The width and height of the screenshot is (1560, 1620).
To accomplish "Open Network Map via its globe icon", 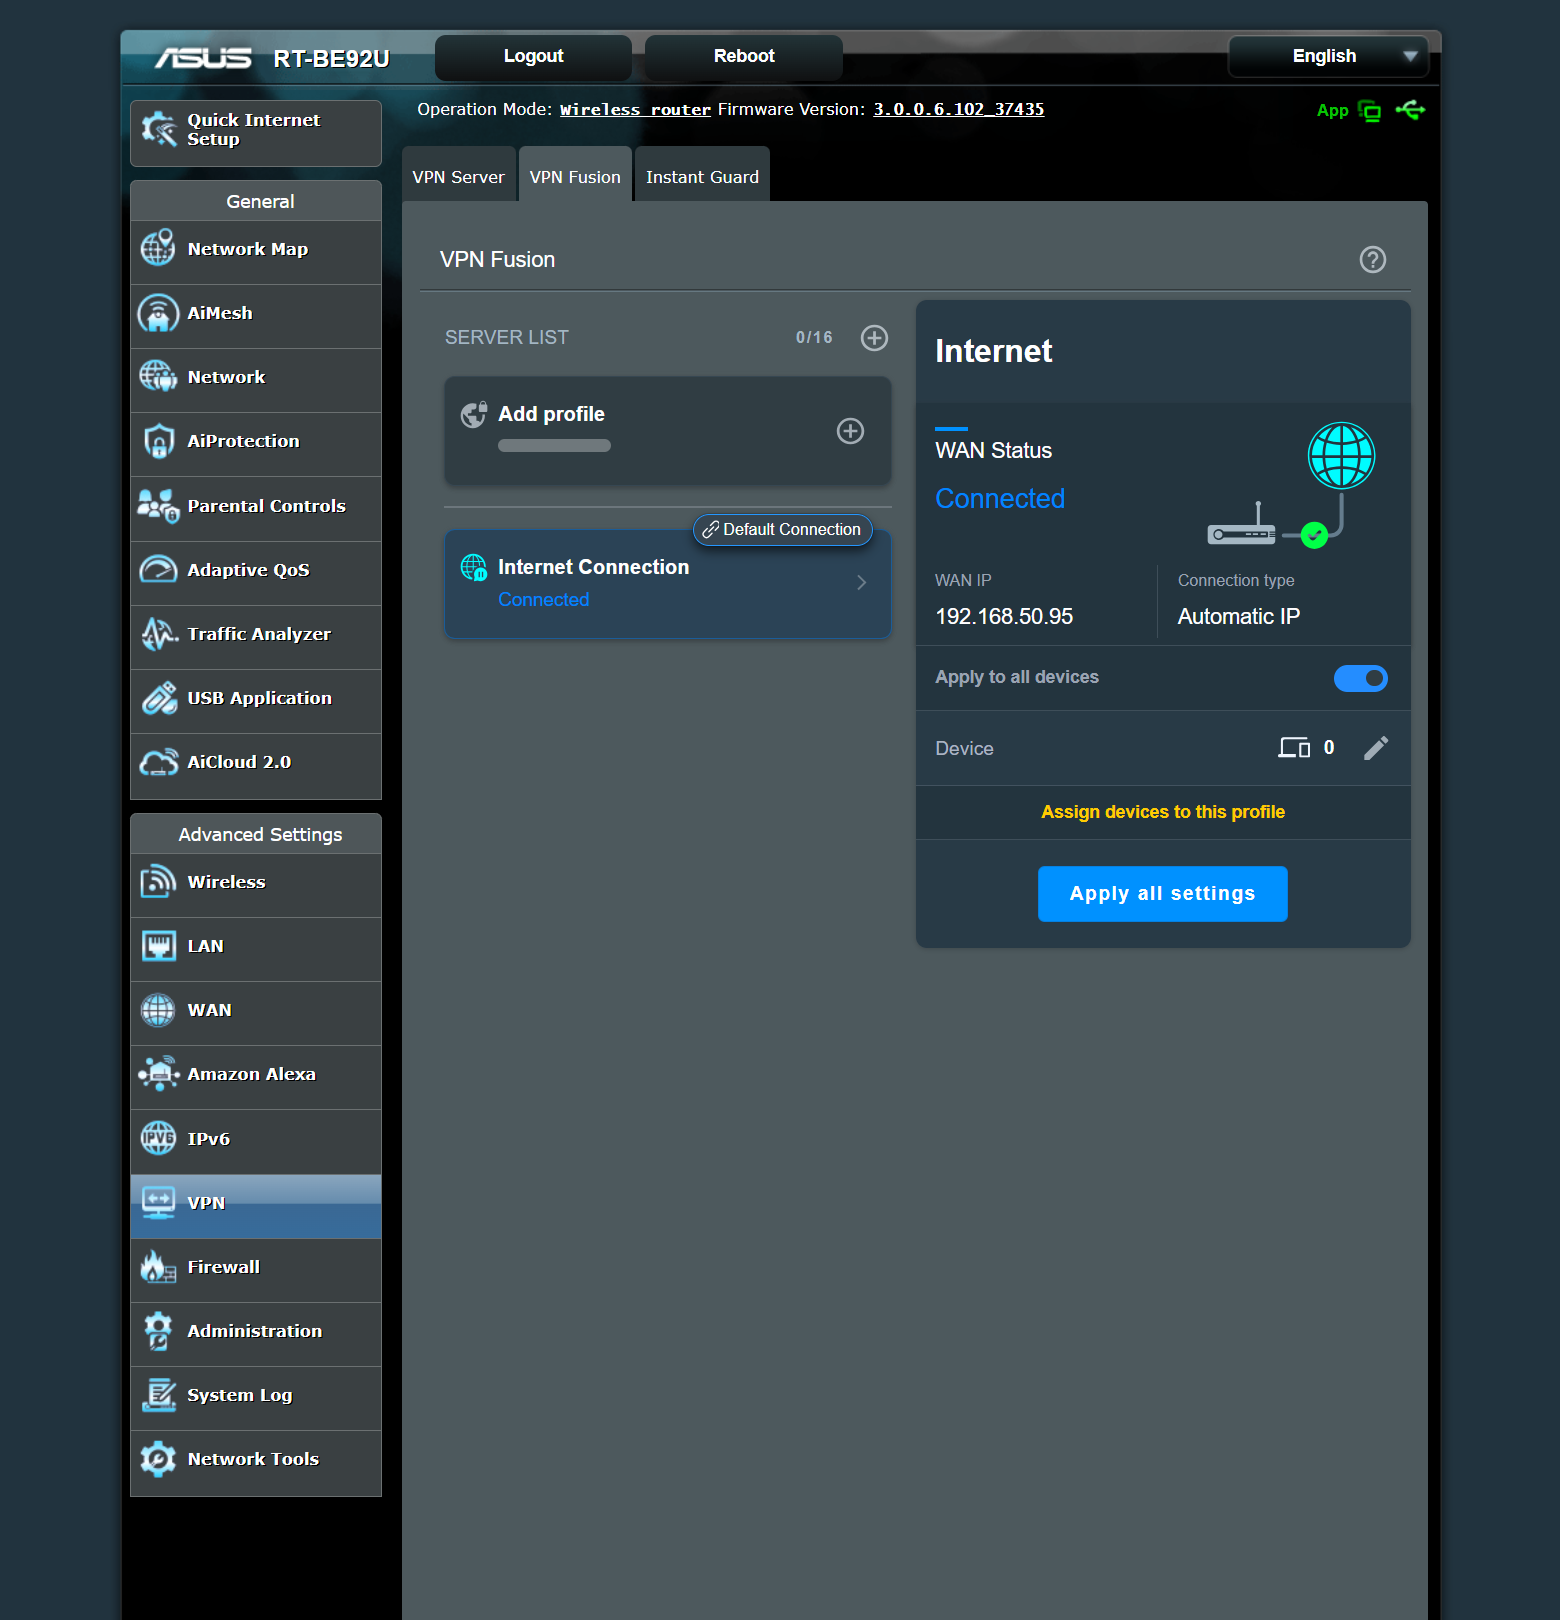I will tap(158, 248).
